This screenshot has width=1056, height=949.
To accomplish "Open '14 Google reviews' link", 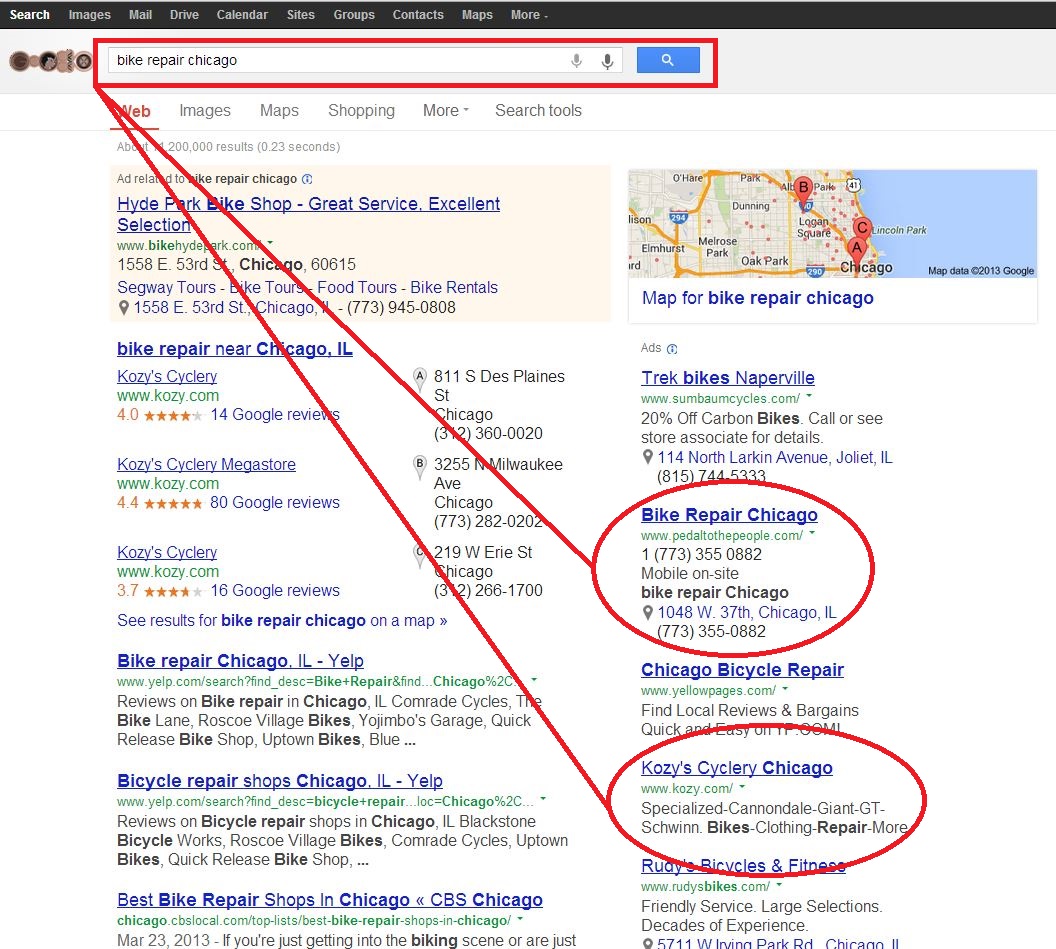I will tap(275, 414).
